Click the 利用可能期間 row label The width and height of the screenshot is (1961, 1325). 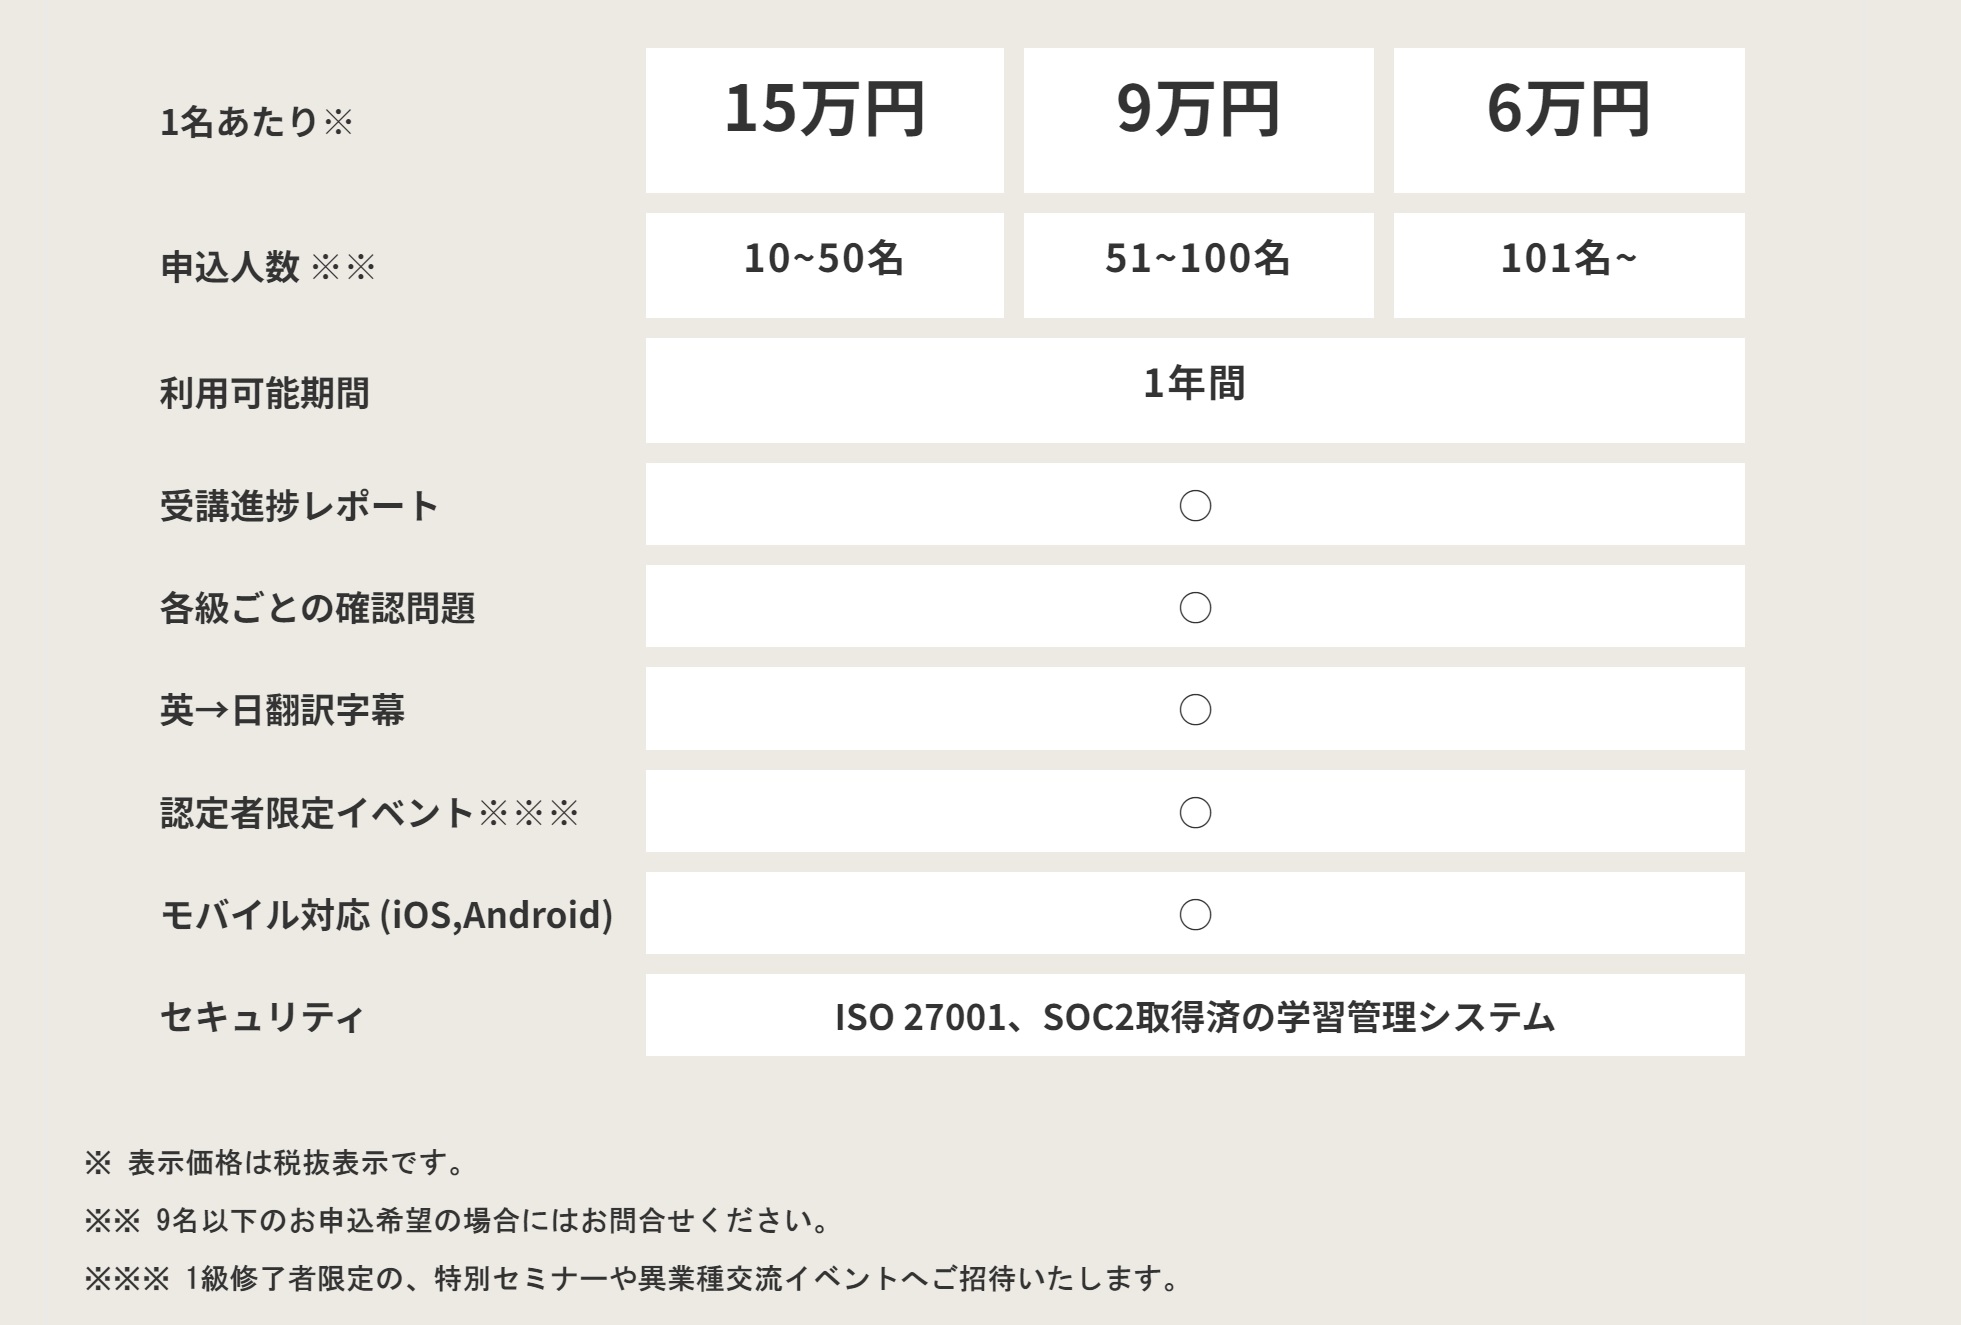(x=265, y=393)
